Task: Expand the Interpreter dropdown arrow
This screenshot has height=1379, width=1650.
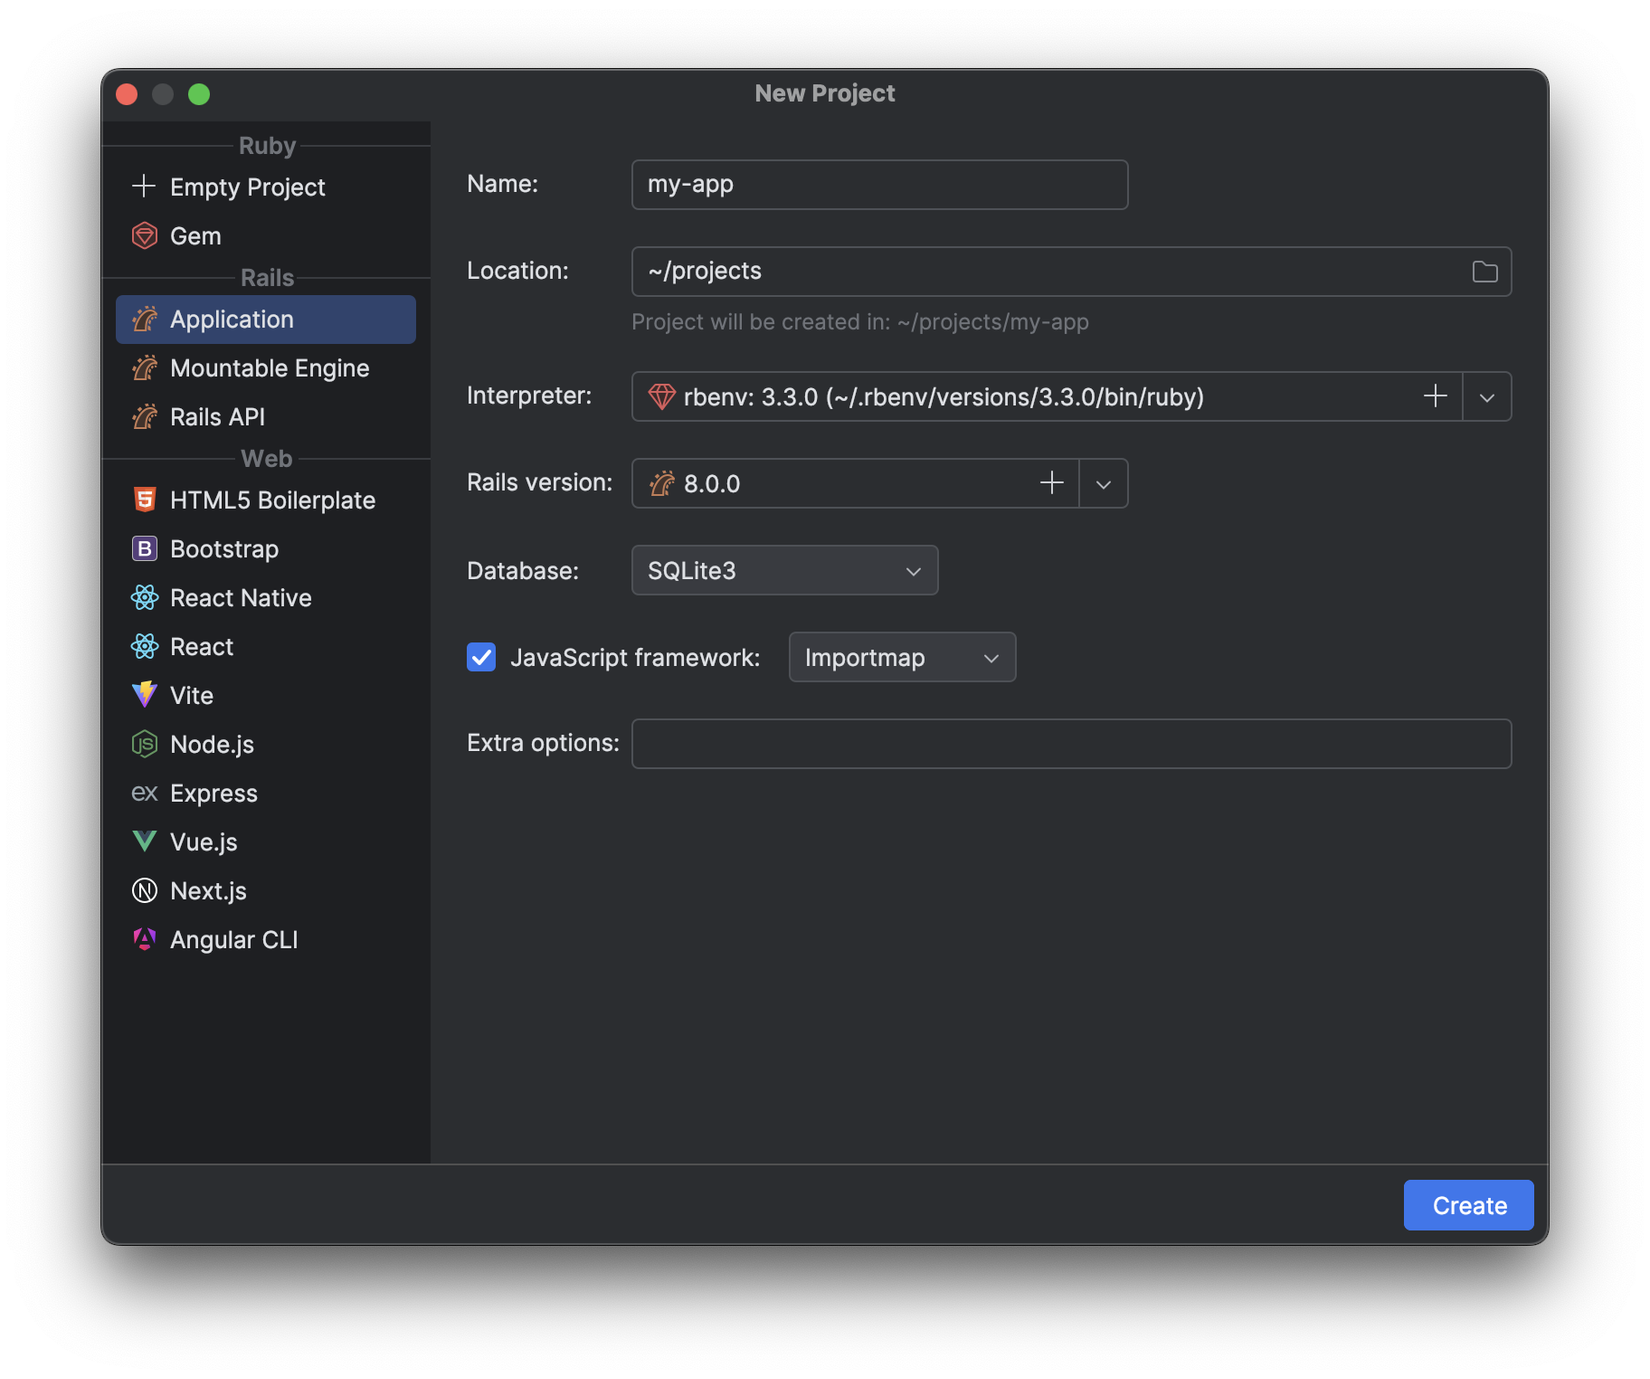Action: 1487,397
